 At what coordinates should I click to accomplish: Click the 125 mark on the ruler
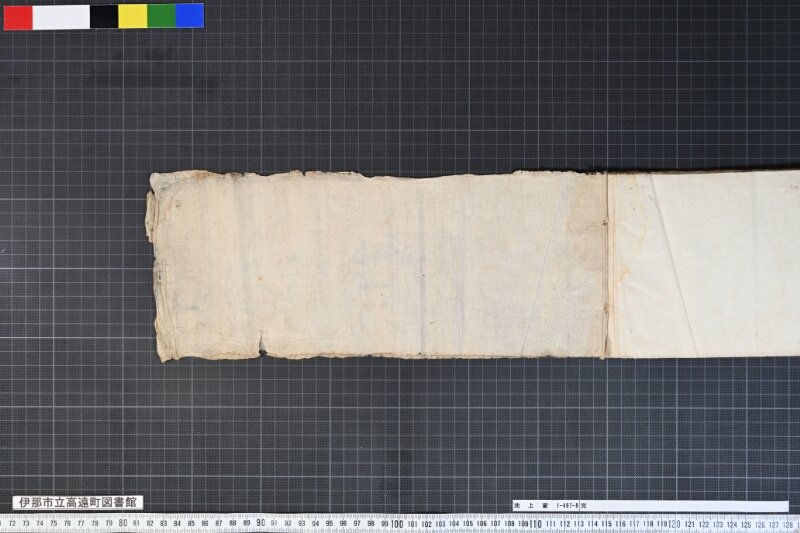click(745, 524)
